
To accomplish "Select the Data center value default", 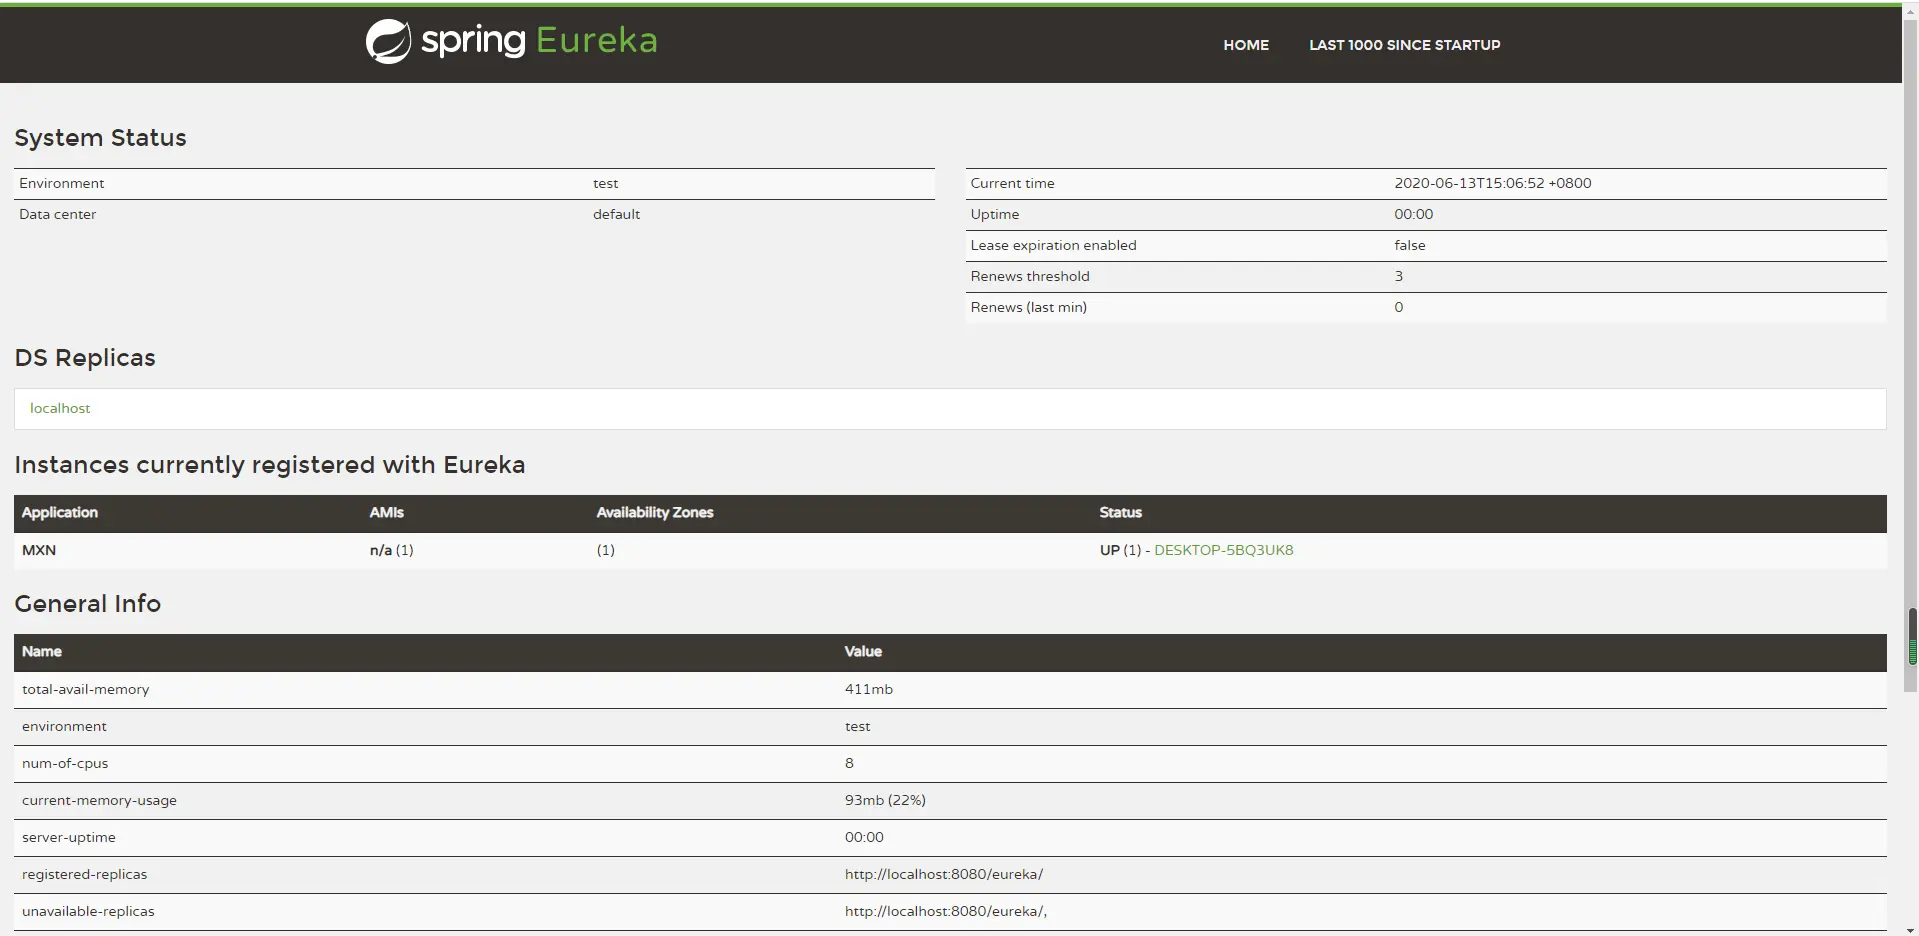I will [616, 214].
